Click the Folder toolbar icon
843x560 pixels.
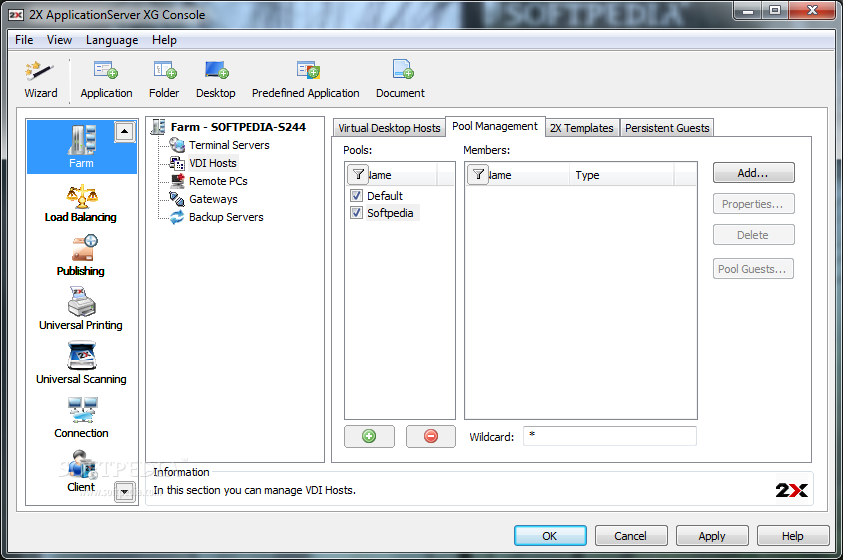(x=164, y=80)
